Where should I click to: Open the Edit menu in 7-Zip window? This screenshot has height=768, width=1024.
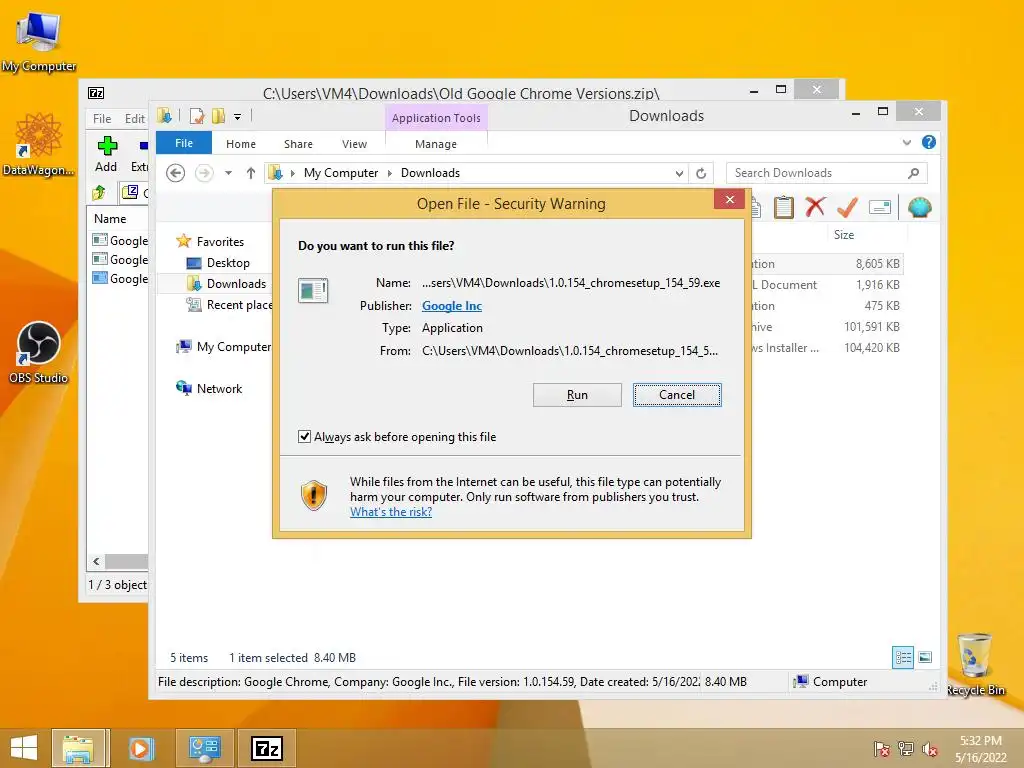(135, 118)
